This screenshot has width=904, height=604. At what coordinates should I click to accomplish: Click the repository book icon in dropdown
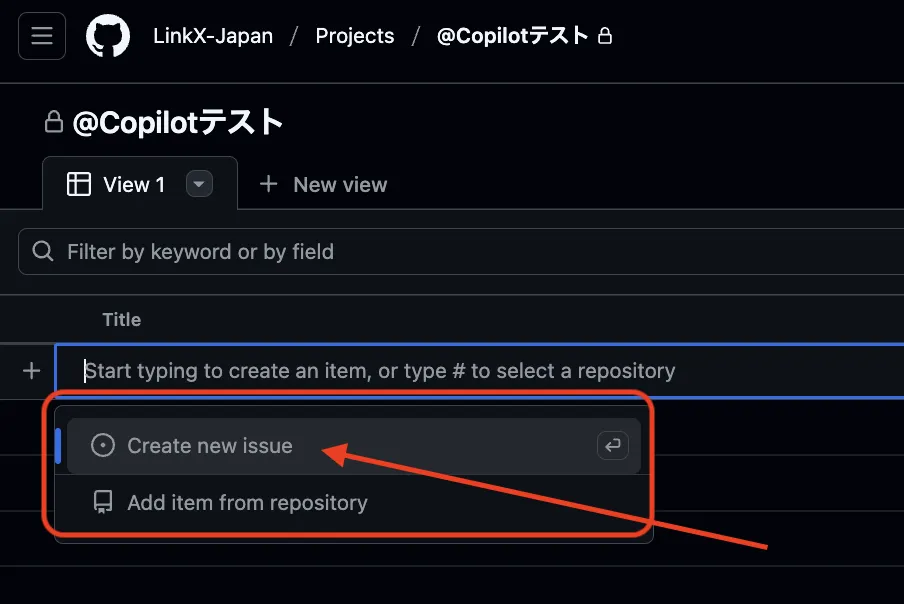tap(102, 502)
